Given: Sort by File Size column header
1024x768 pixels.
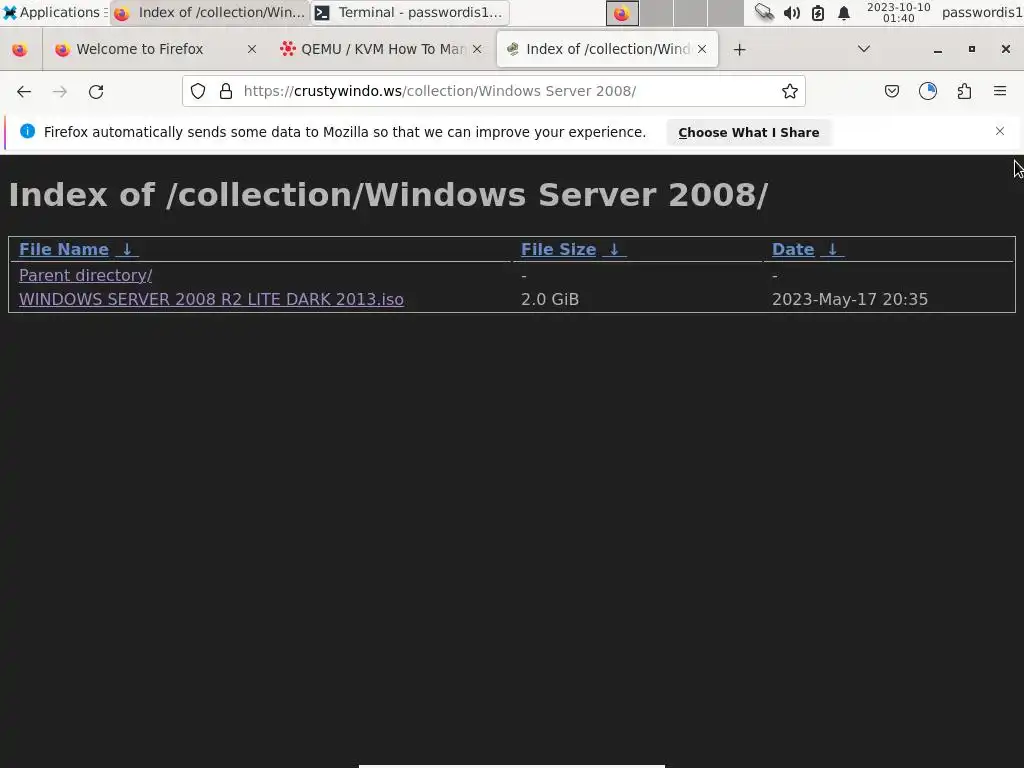Looking at the screenshot, I should click(x=558, y=249).
